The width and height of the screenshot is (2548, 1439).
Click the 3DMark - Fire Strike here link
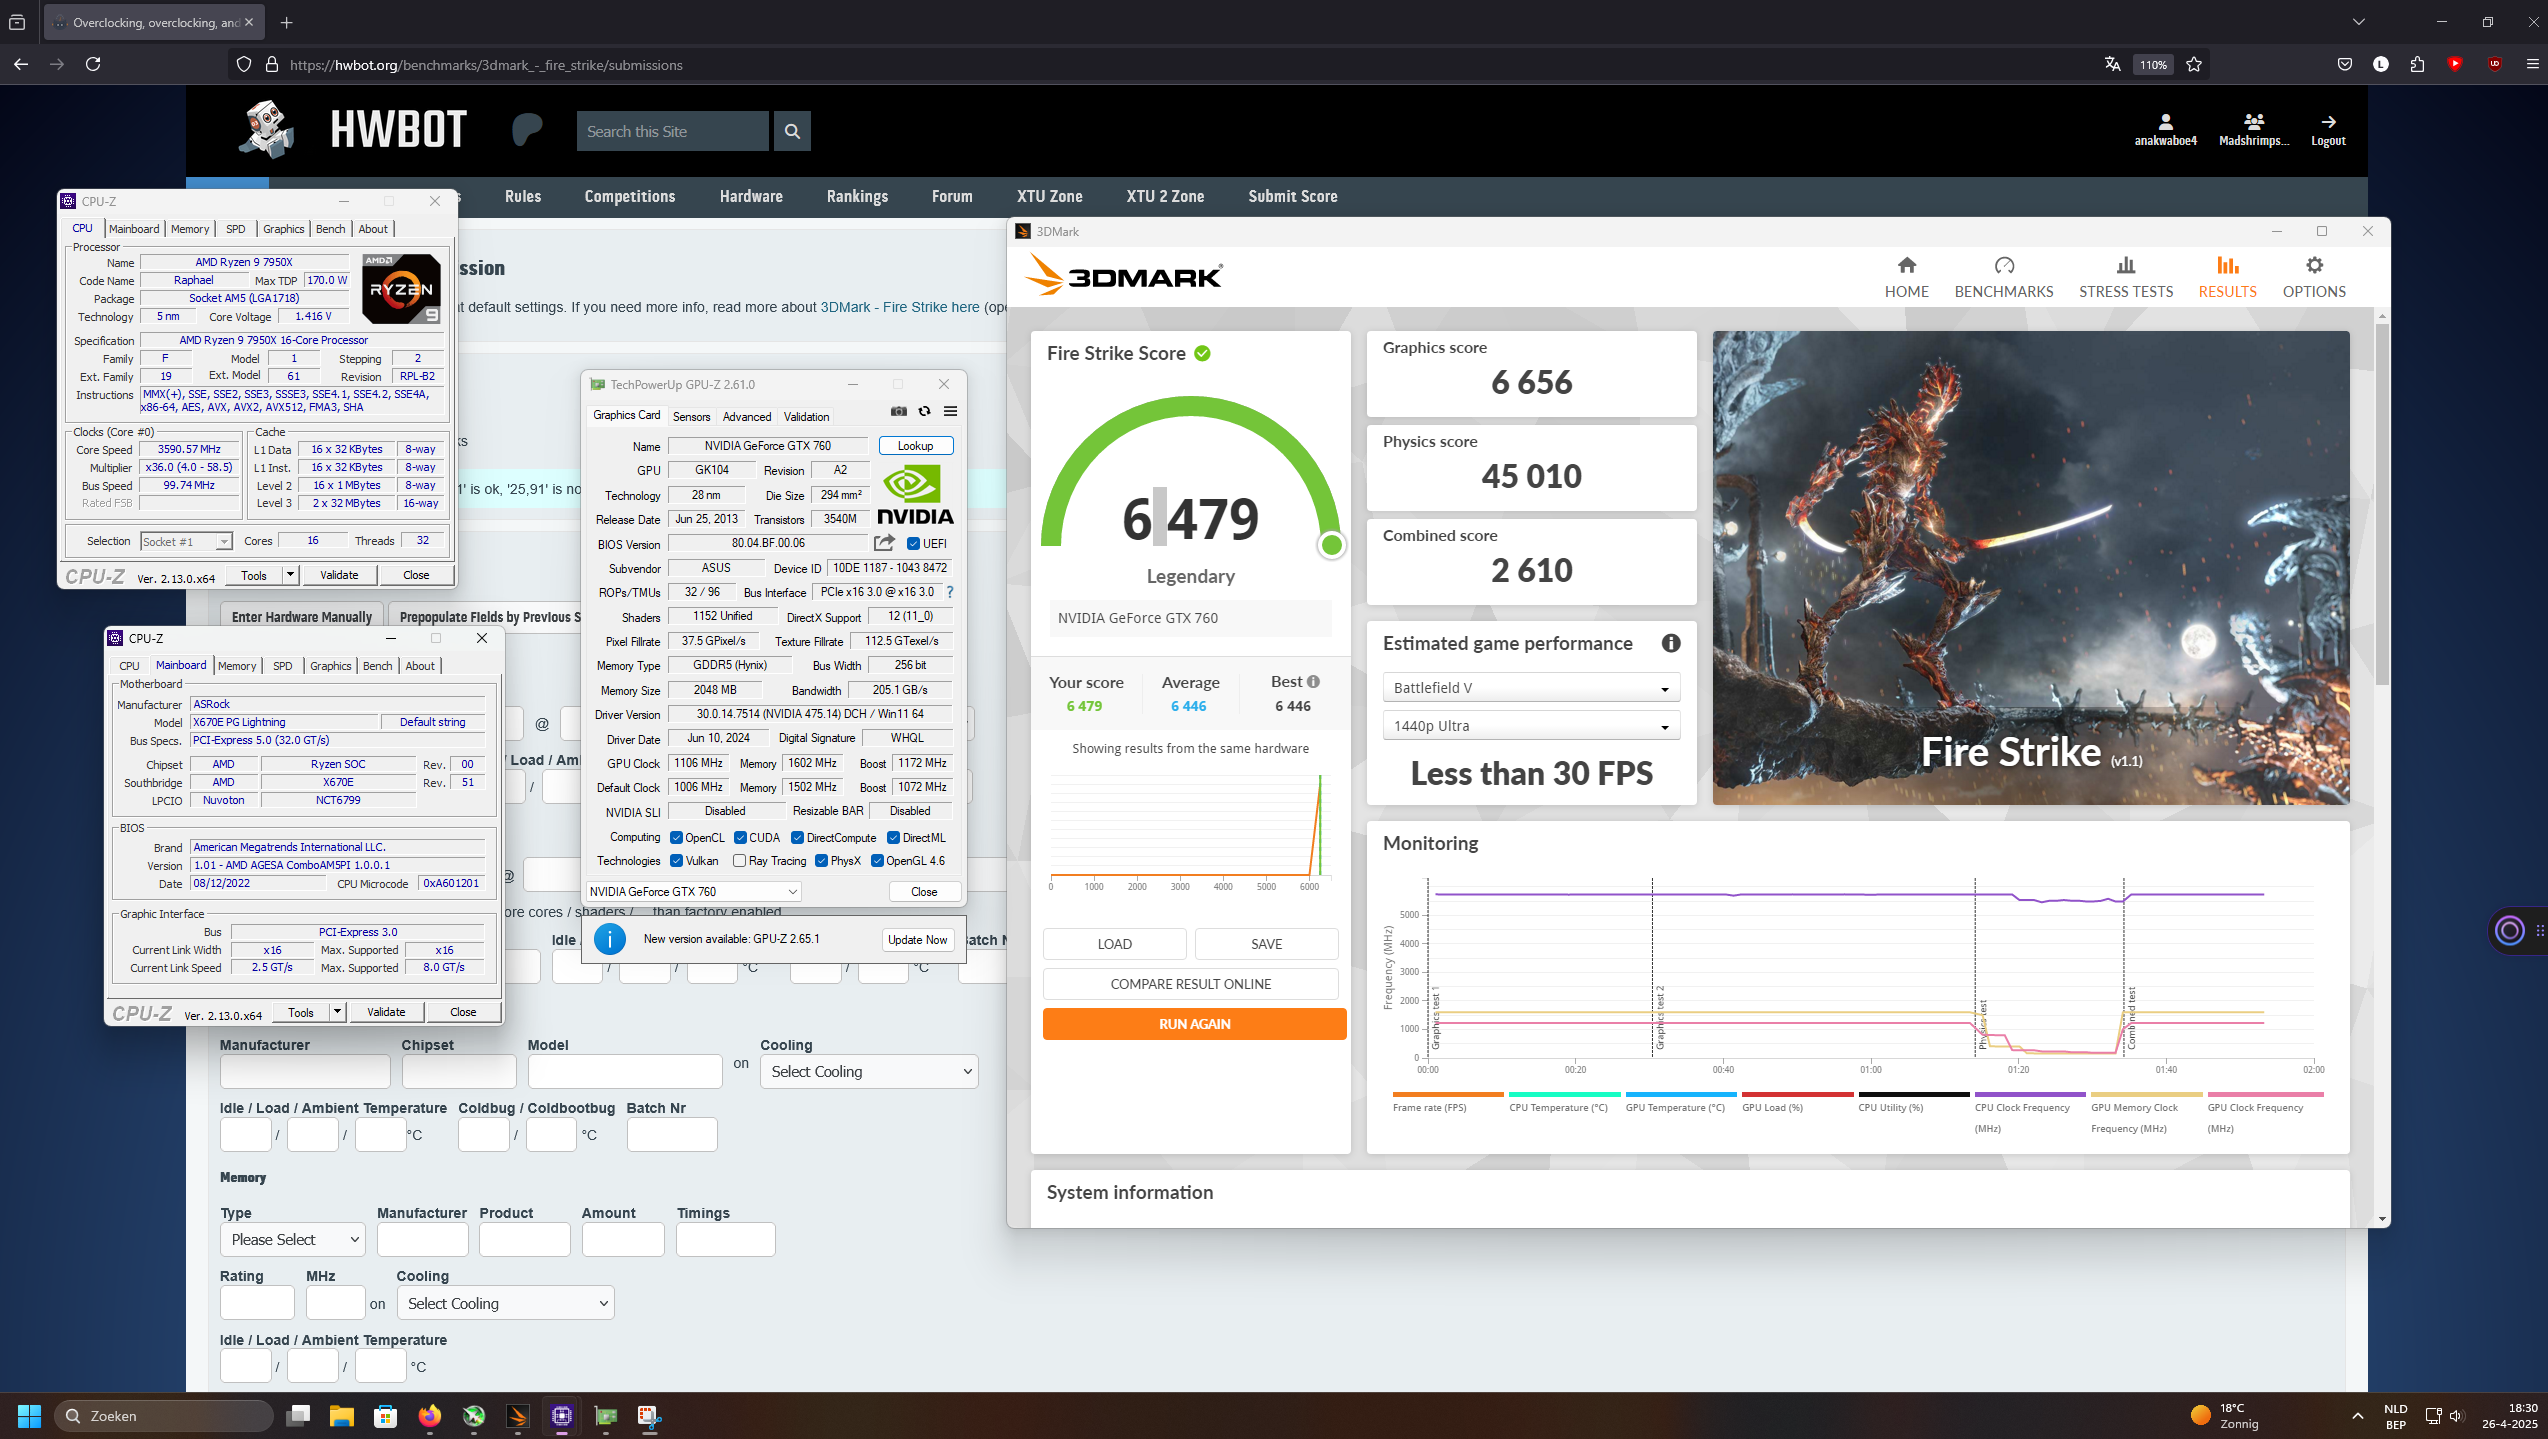pos(899,307)
